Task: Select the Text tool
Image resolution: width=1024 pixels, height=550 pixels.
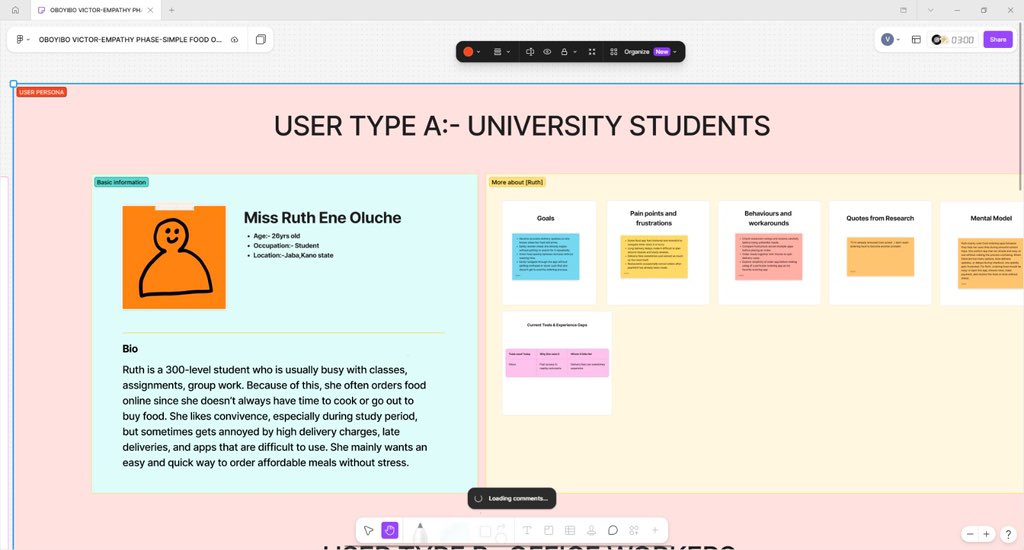Action: pos(527,530)
